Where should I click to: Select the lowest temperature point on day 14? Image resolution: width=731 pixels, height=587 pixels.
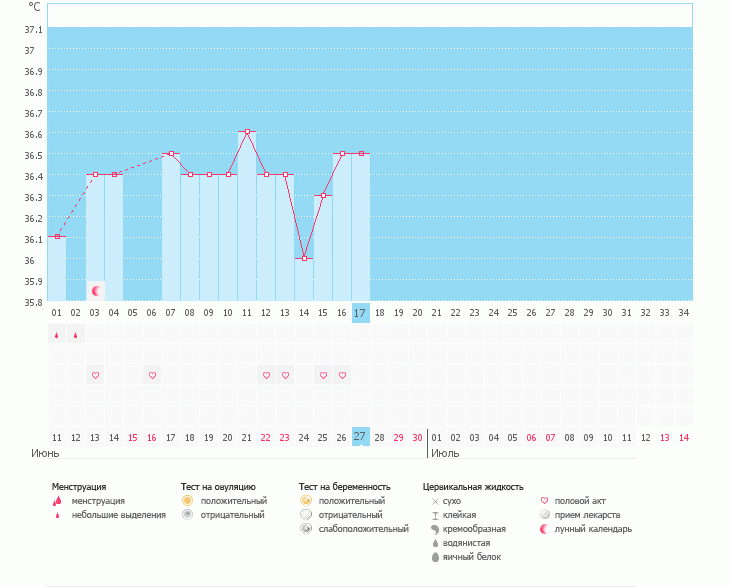pos(304,258)
